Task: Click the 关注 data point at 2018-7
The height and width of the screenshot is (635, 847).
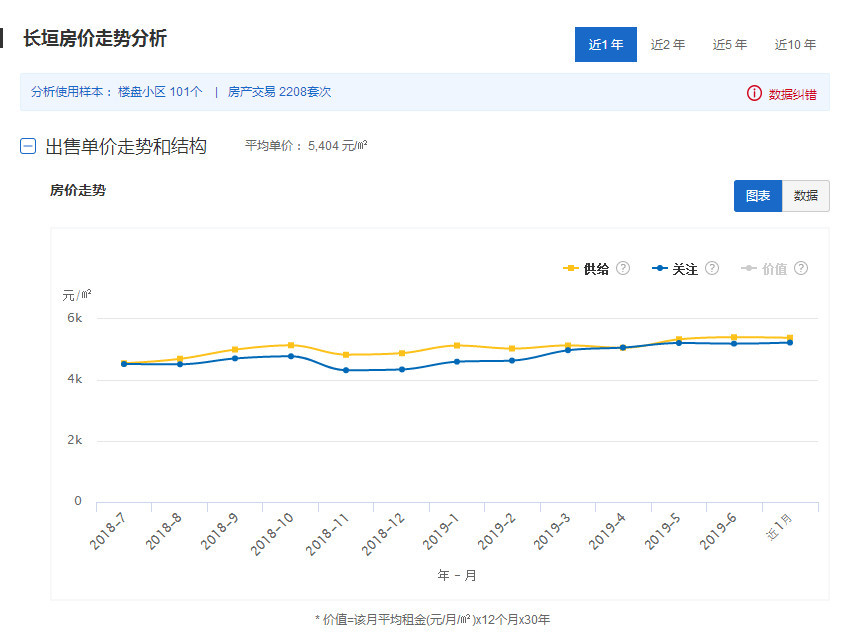Action: pos(124,364)
